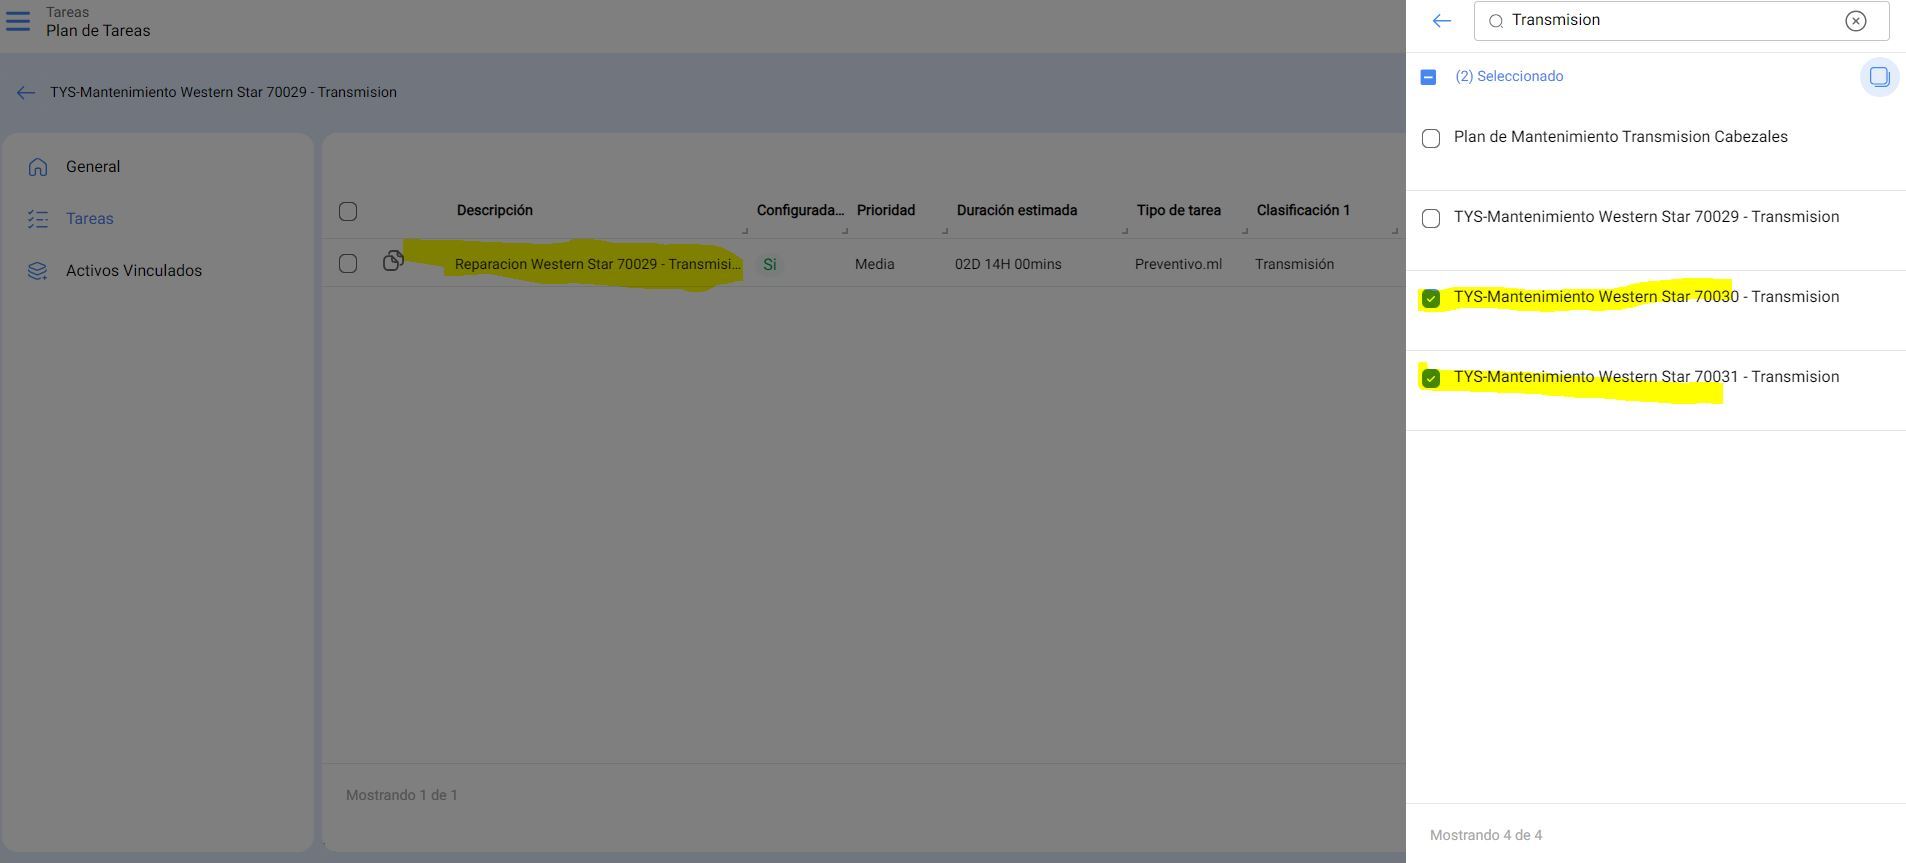
Task: Click into the Transmision search field
Action: pyautogui.click(x=1670, y=21)
